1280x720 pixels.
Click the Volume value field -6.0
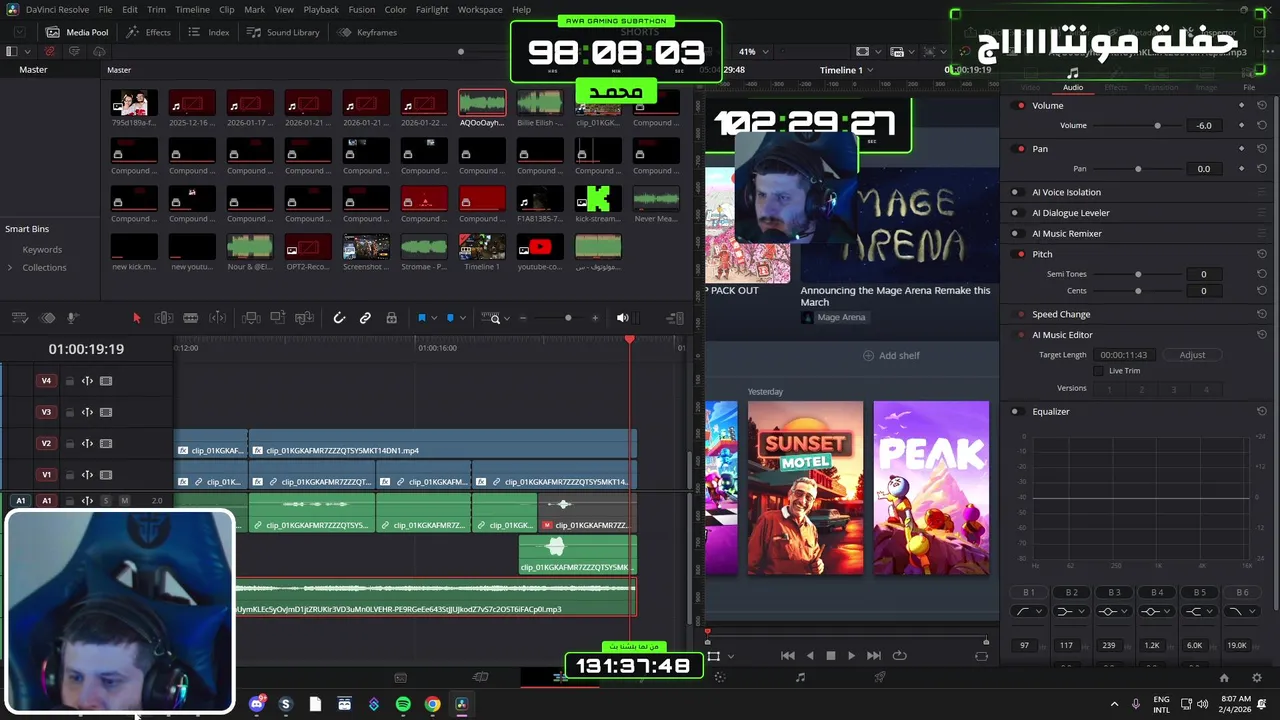(x=1204, y=126)
